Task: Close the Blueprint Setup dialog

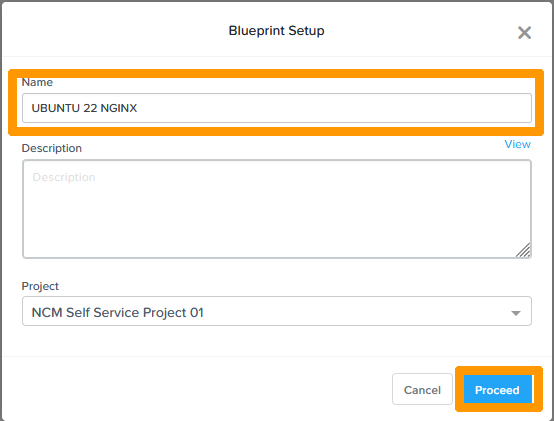Action: [524, 33]
